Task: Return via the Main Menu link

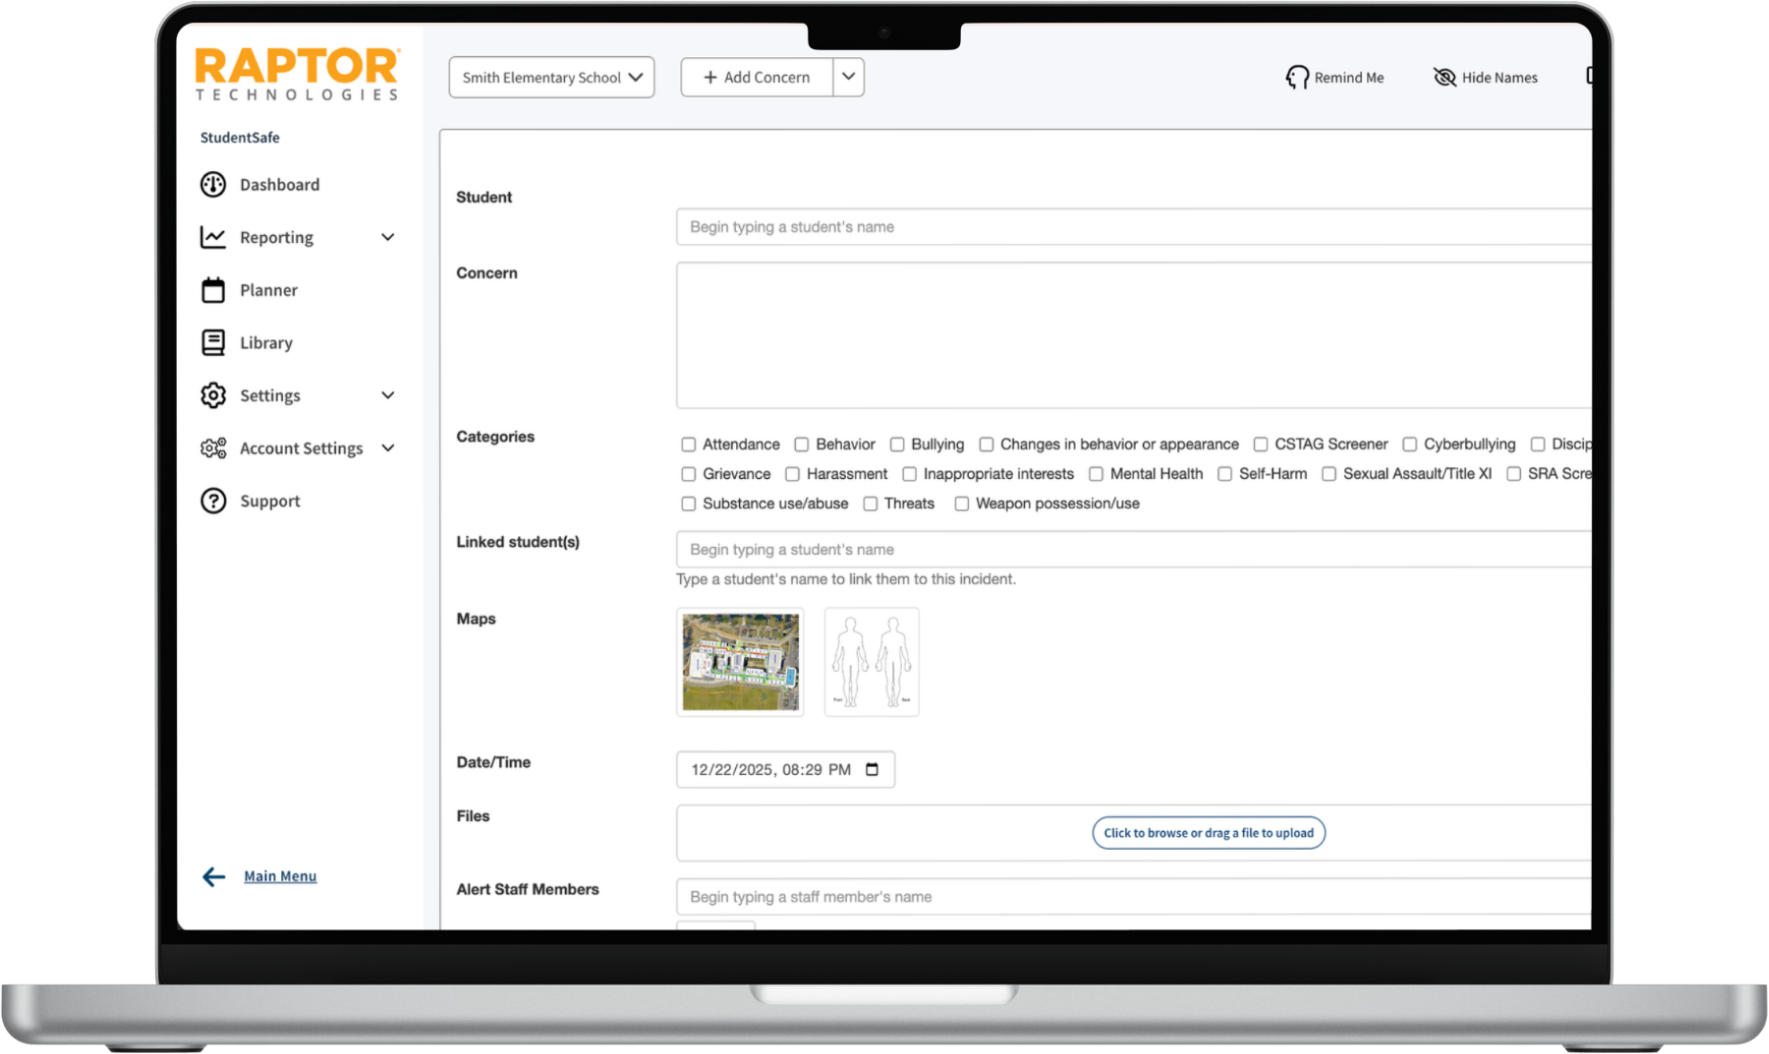Action: (x=280, y=875)
